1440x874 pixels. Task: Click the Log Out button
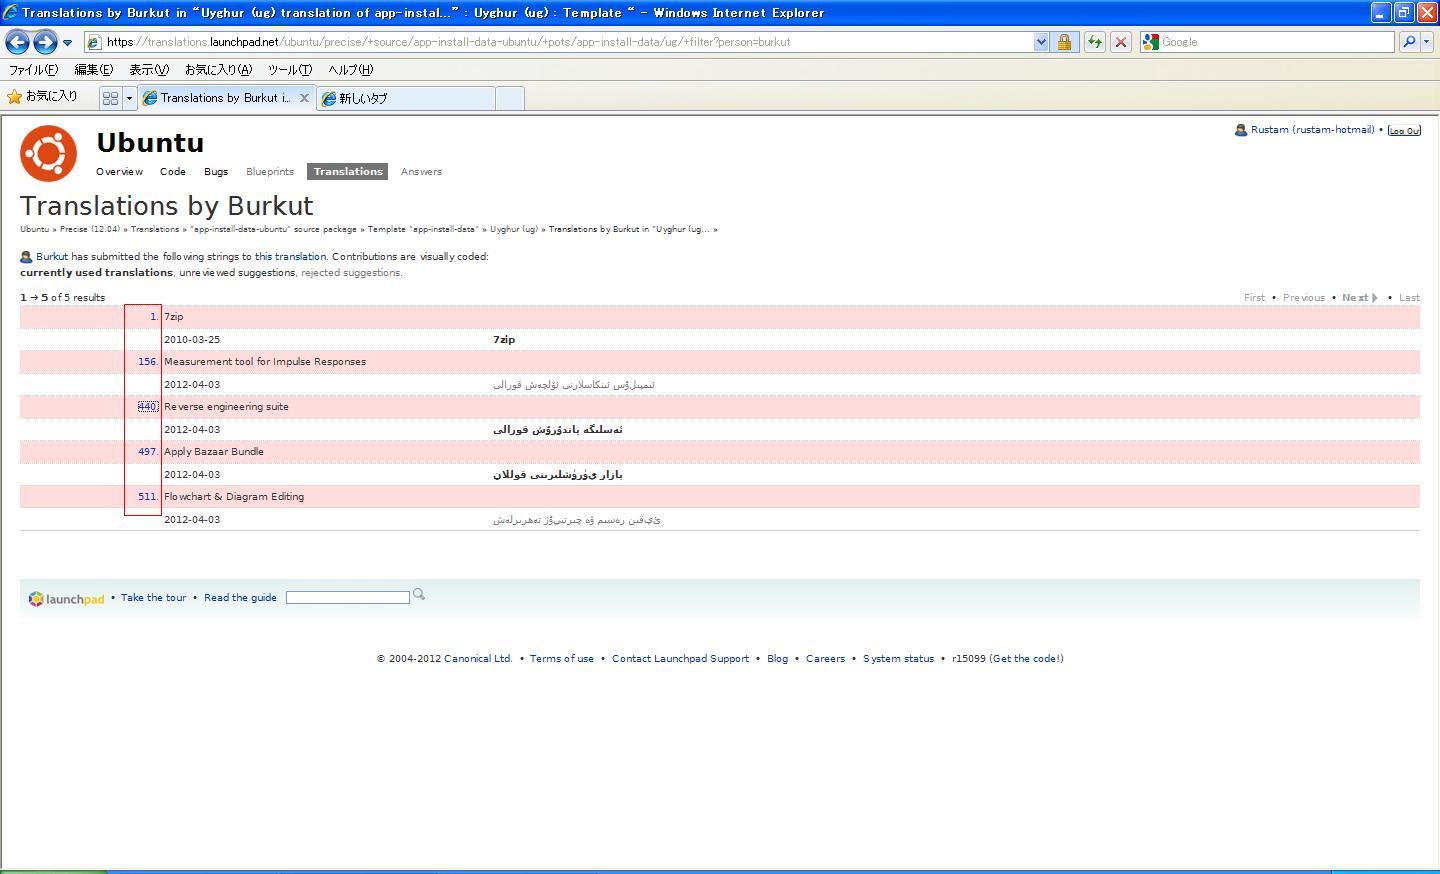click(x=1404, y=130)
